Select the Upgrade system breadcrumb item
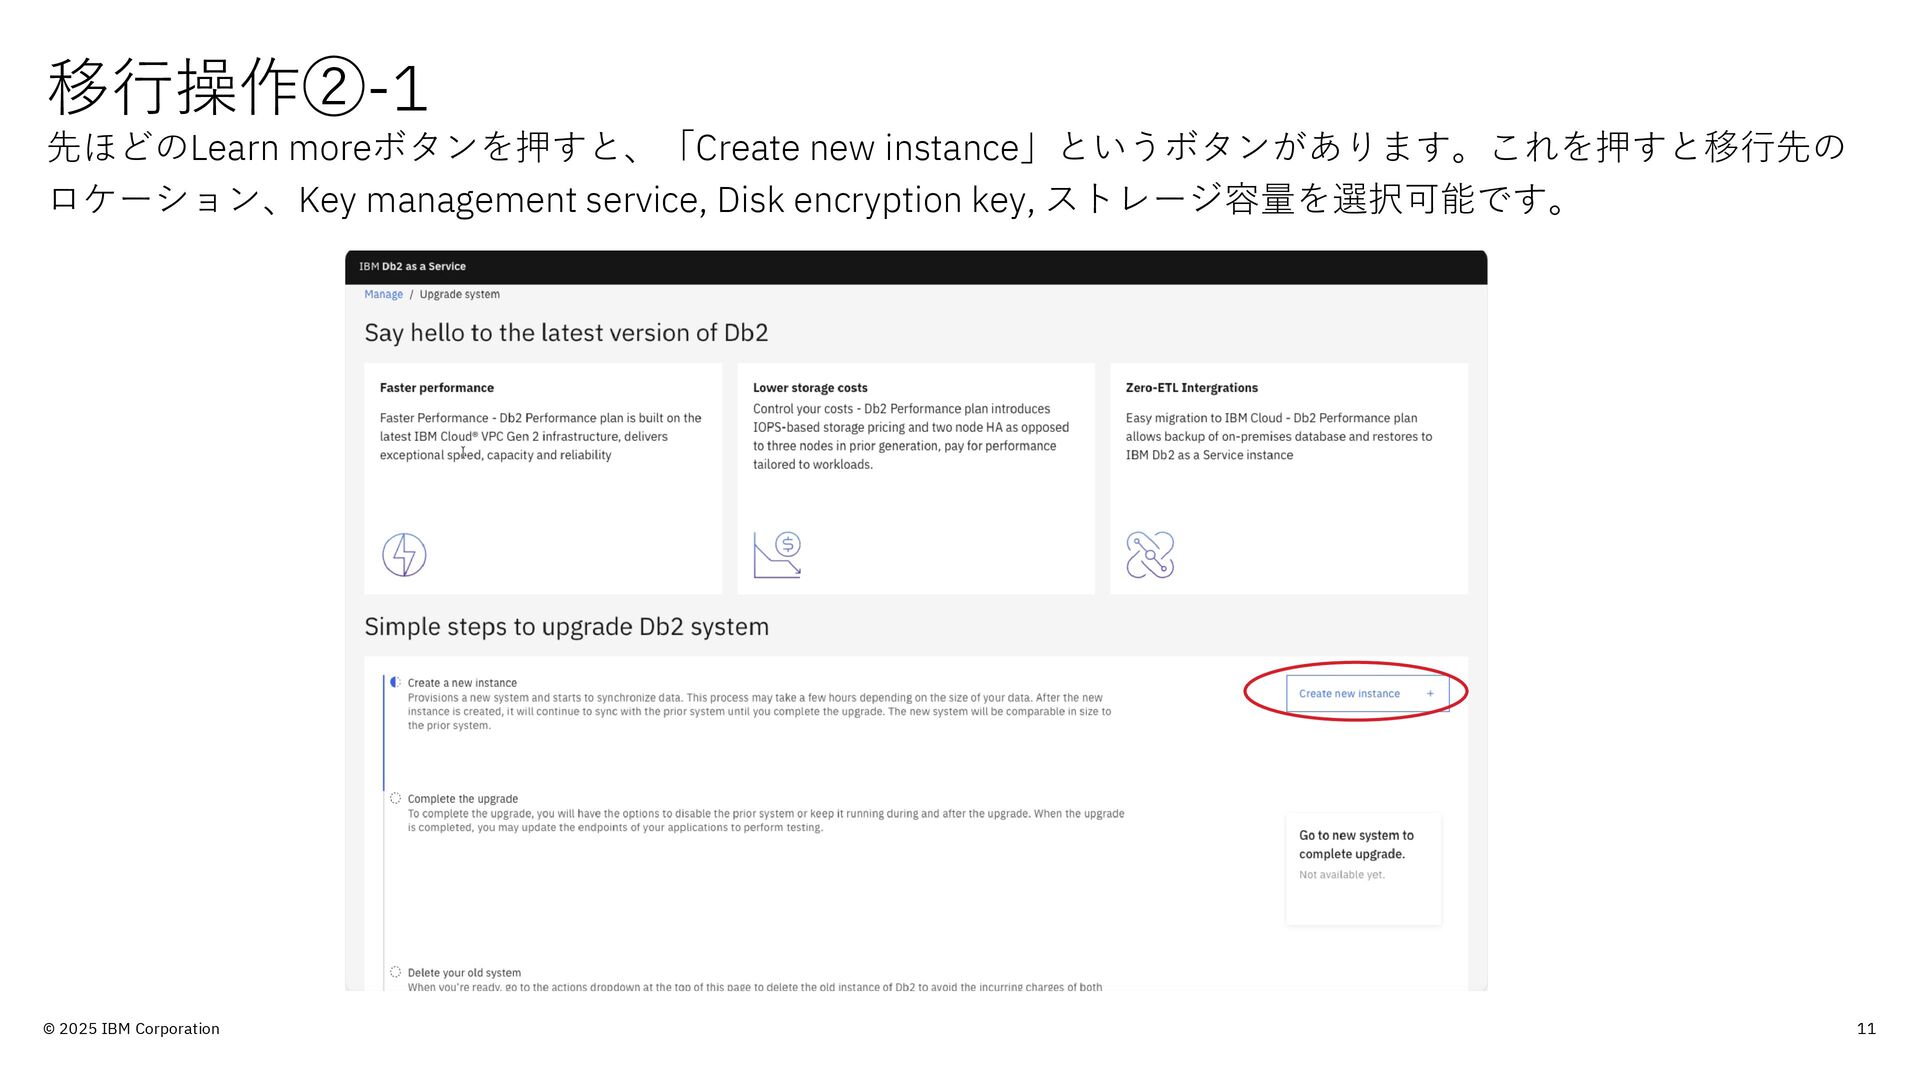The image size is (1920, 1080). tap(459, 295)
